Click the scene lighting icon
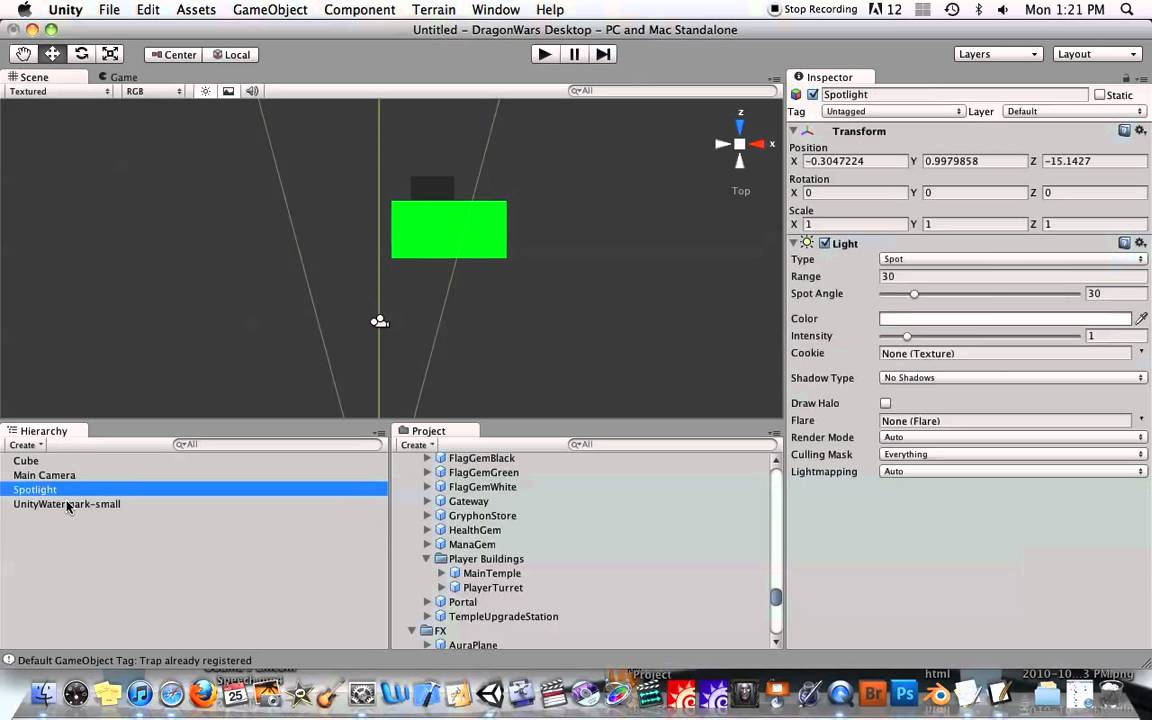Screen dimensions: 1152x720 point(205,91)
